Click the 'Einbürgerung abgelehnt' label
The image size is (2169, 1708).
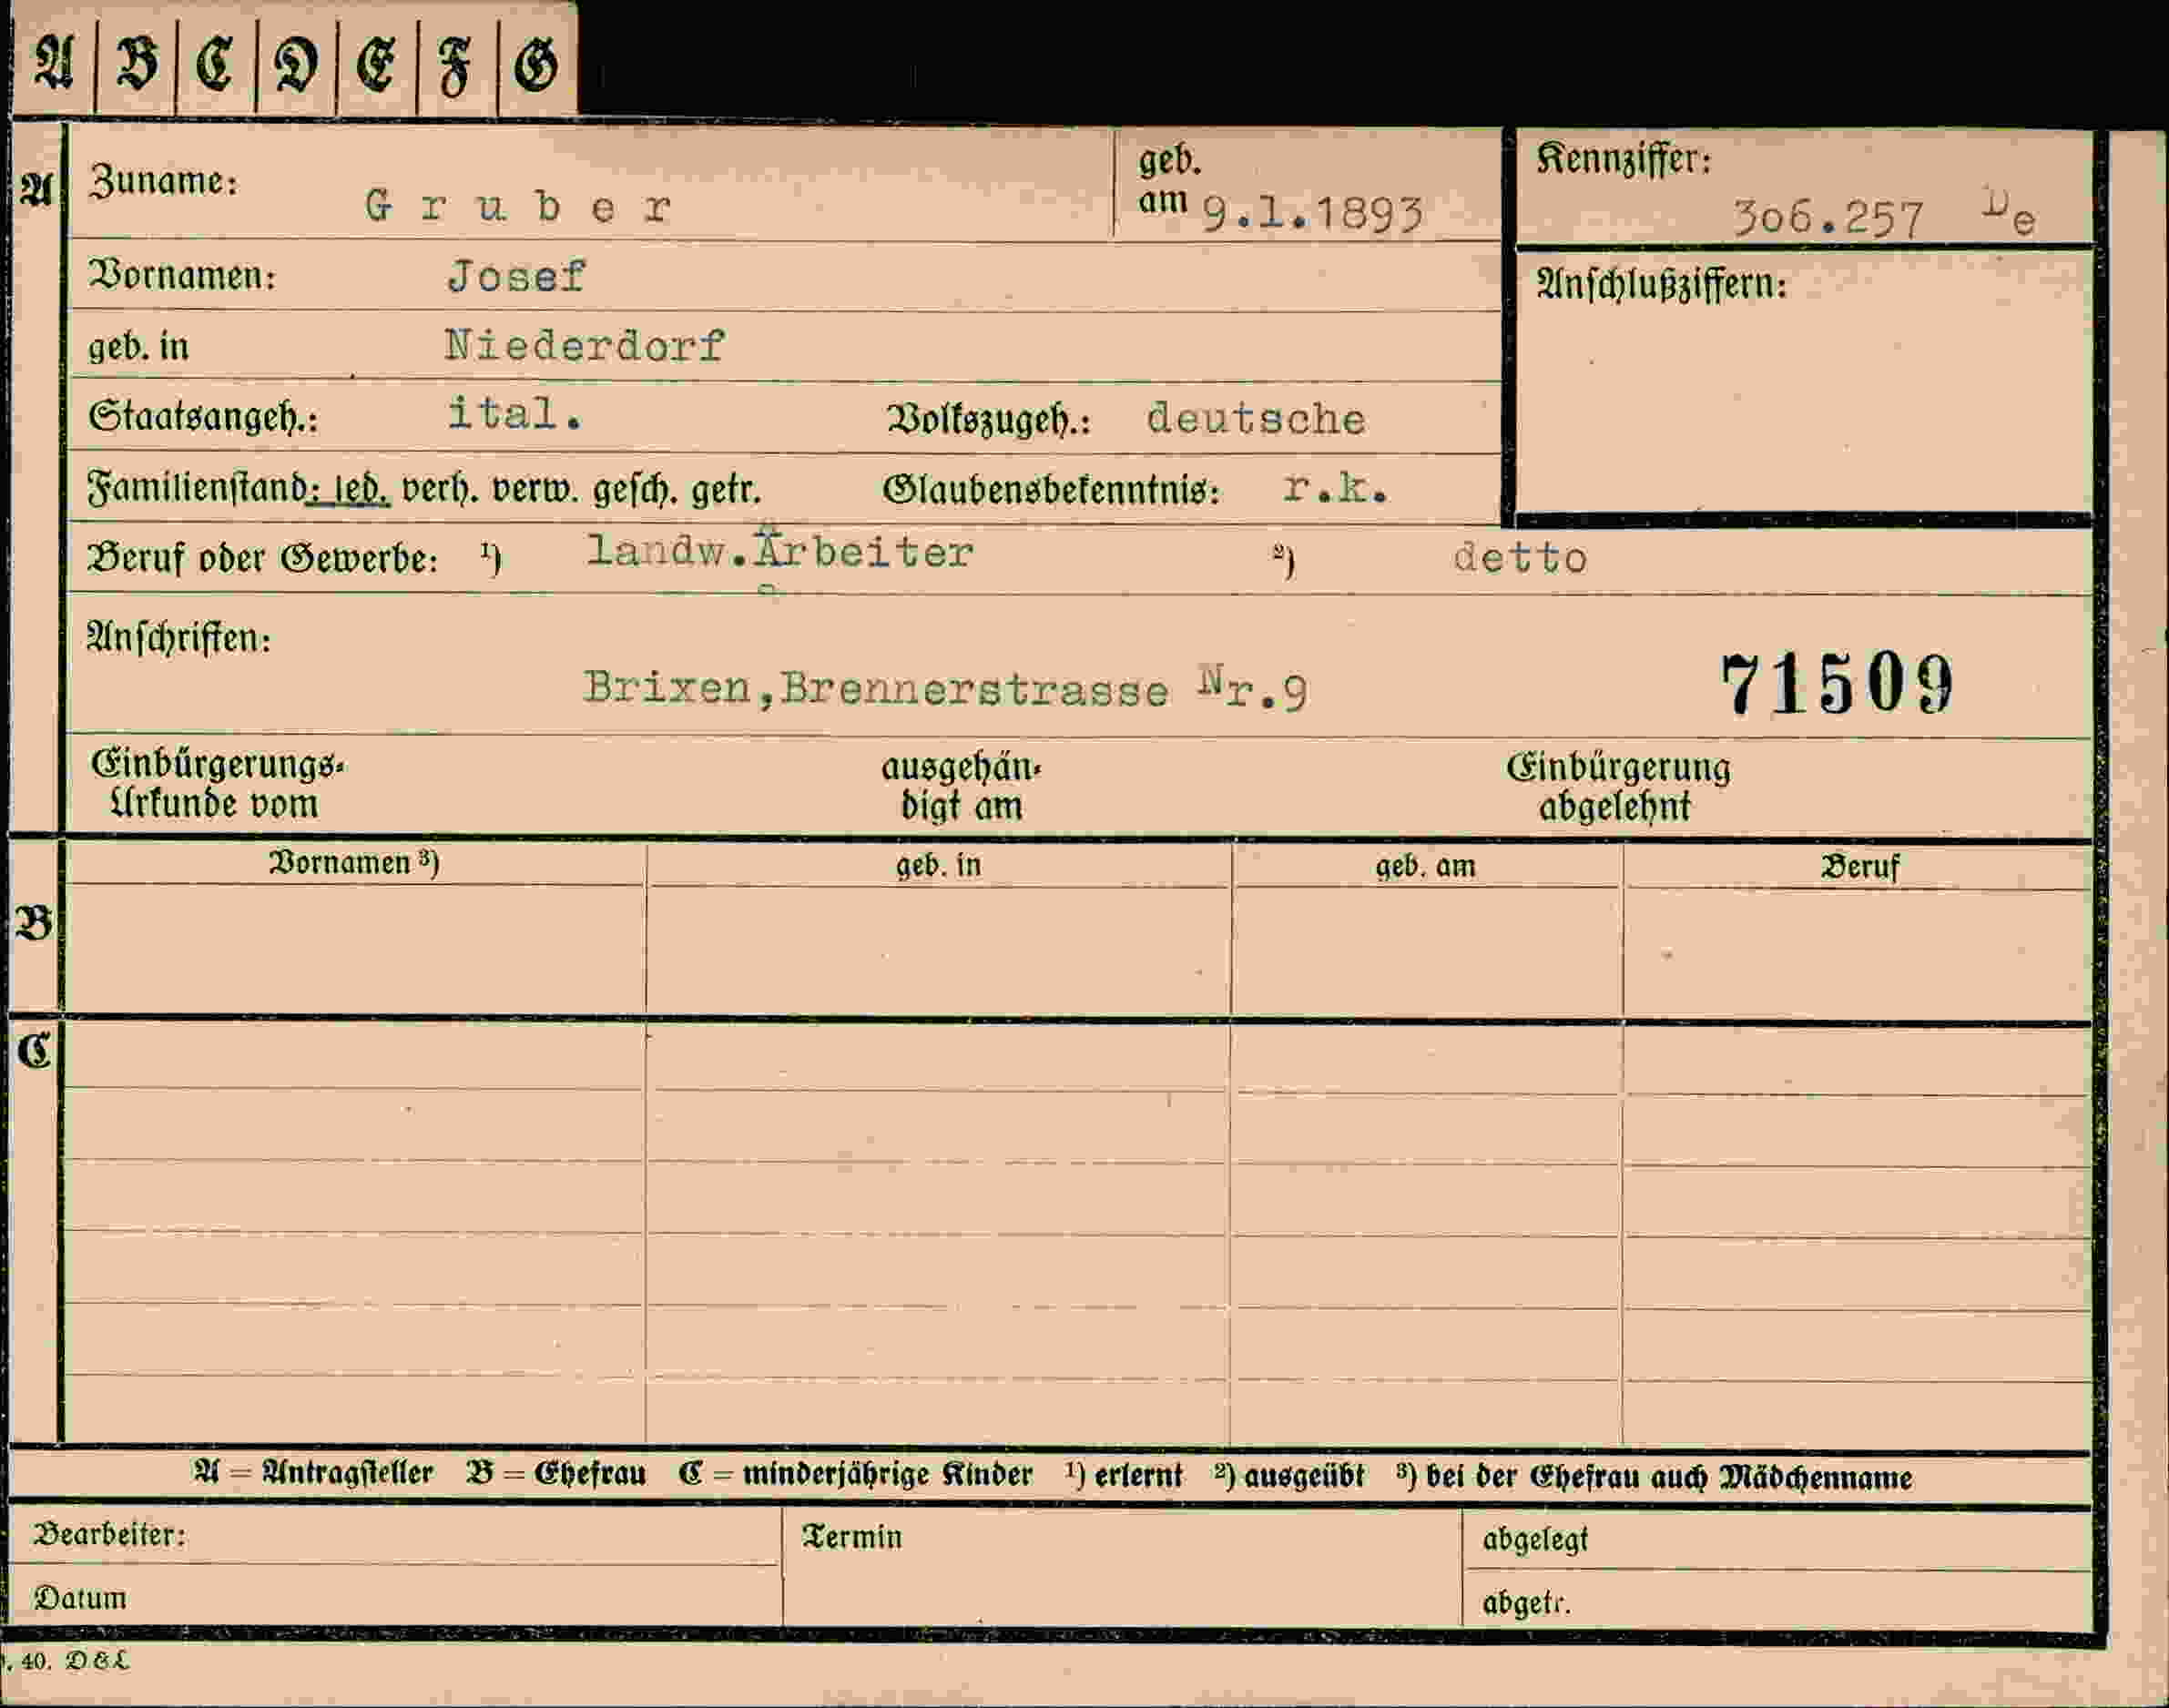(1618, 787)
